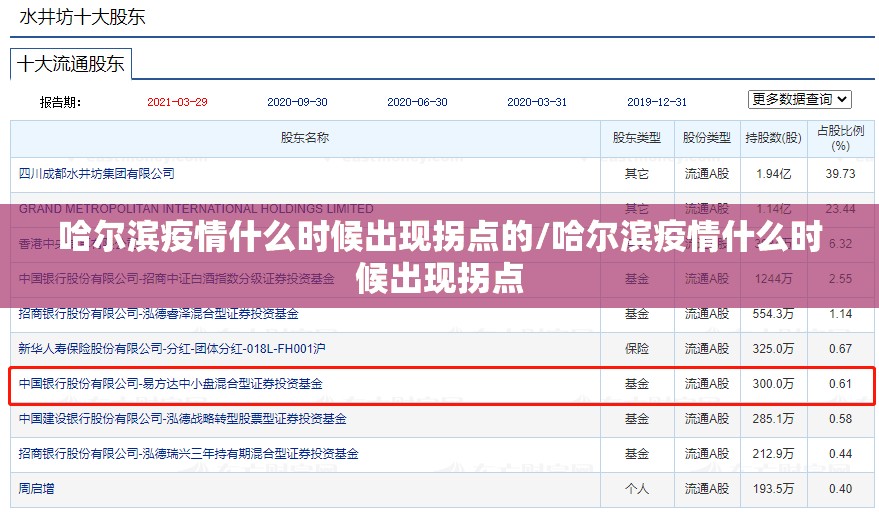Click the 39.73 percentage cell
The height and width of the screenshot is (512, 879).
840,174
